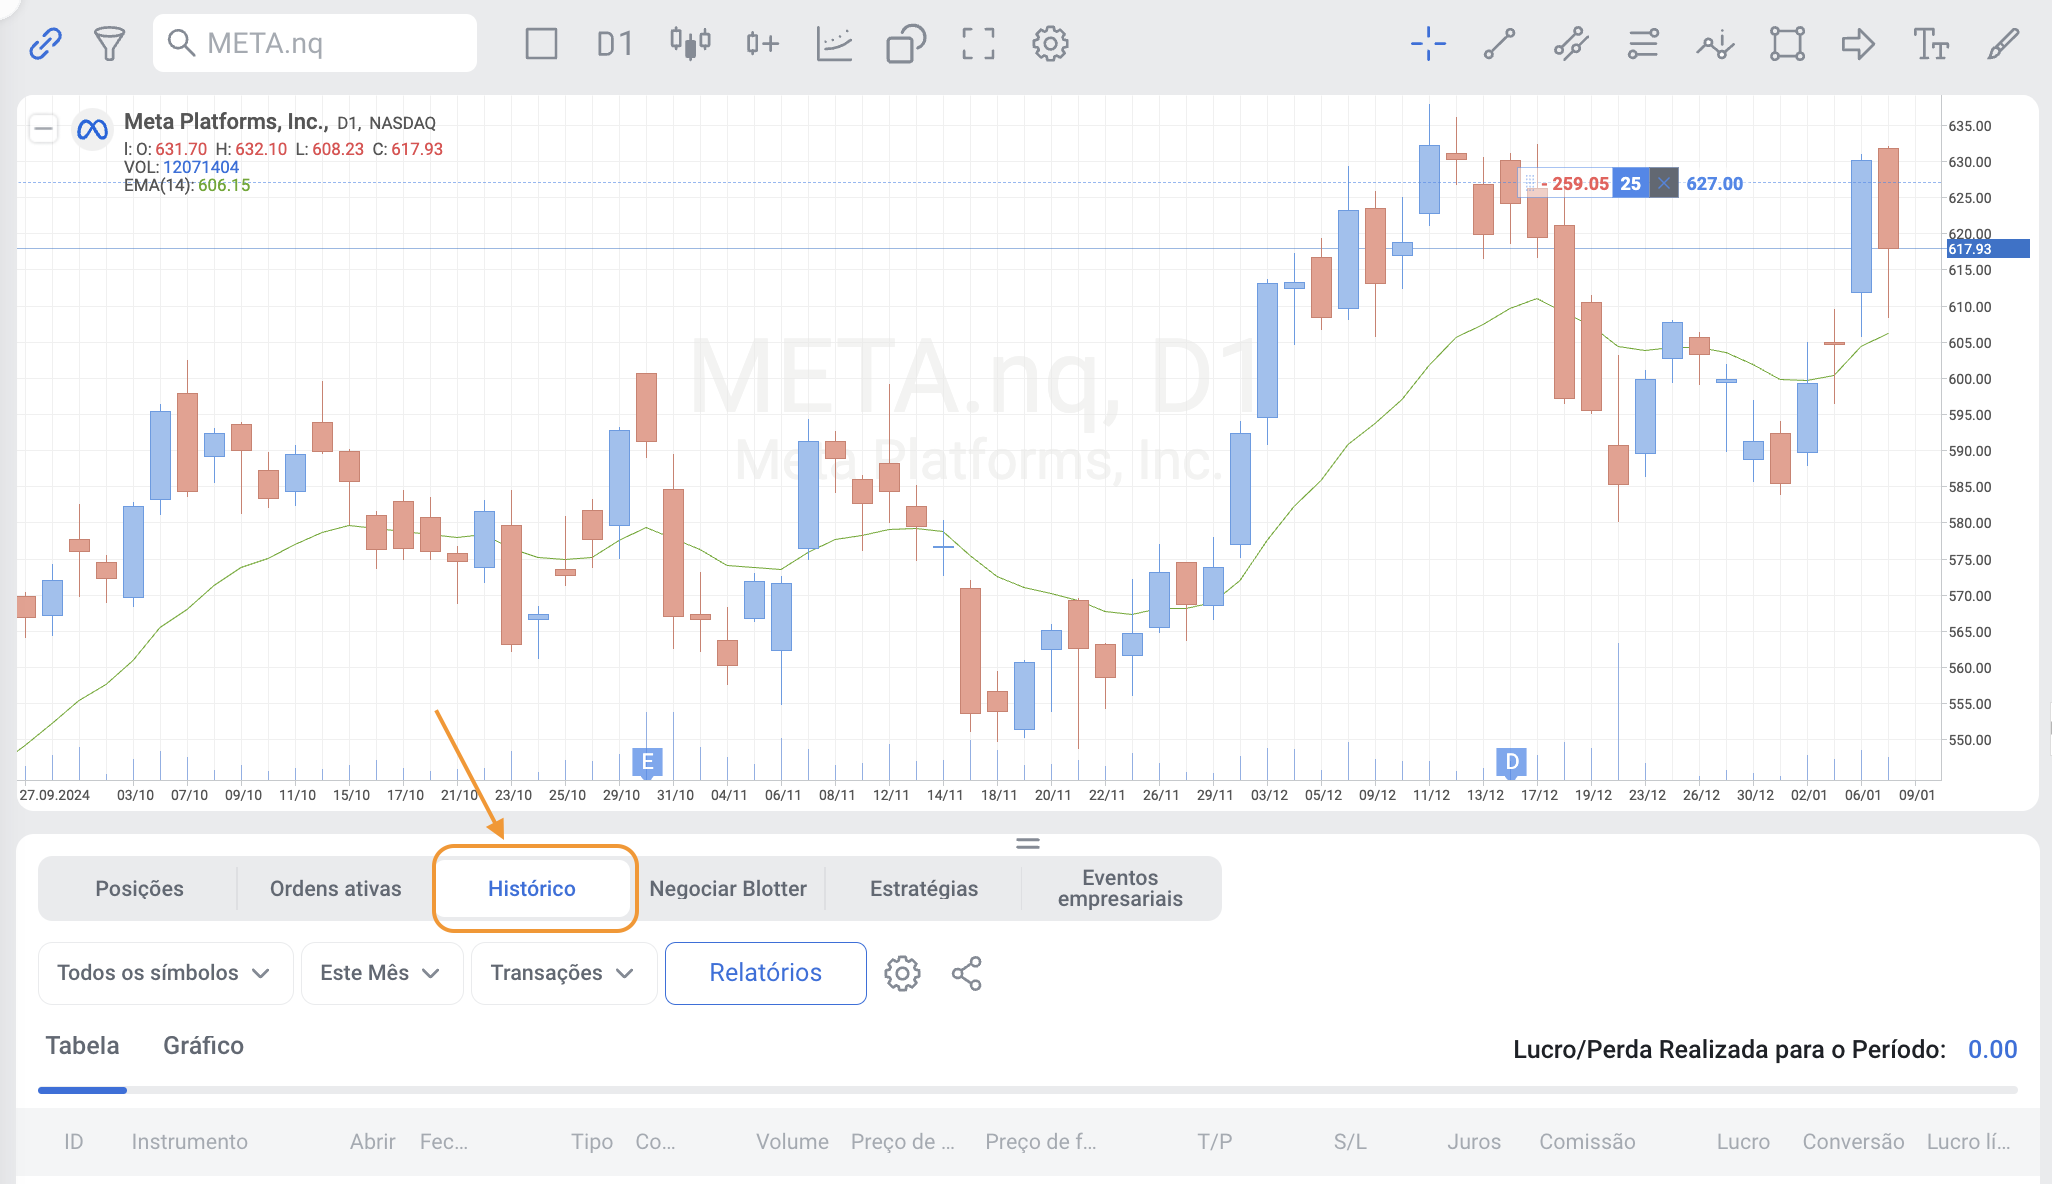Click the D1 timeframe button

coord(614,44)
